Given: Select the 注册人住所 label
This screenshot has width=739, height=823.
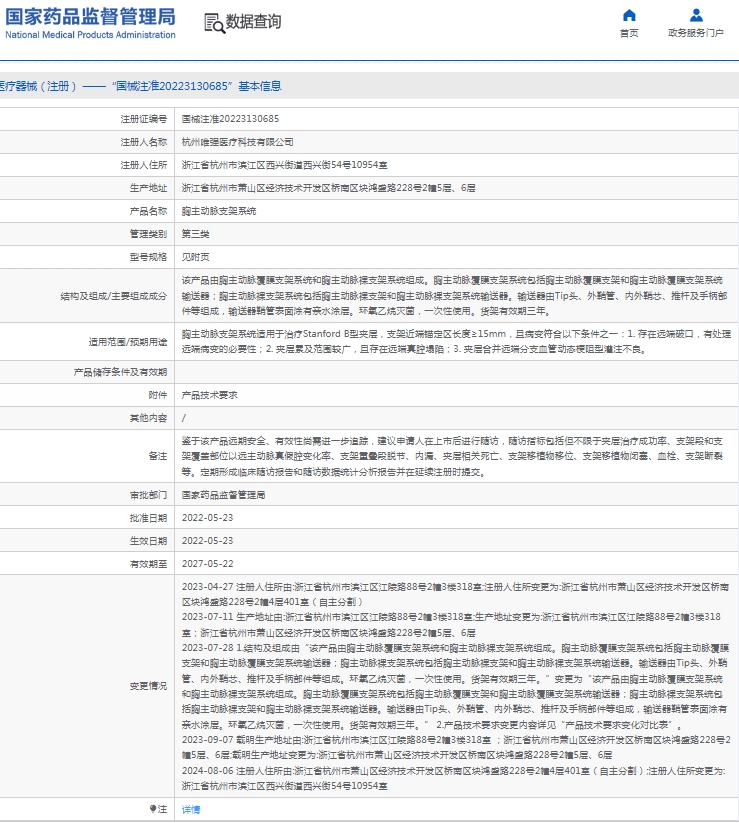Looking at the screenshot, I should click(x=144, y=165).
